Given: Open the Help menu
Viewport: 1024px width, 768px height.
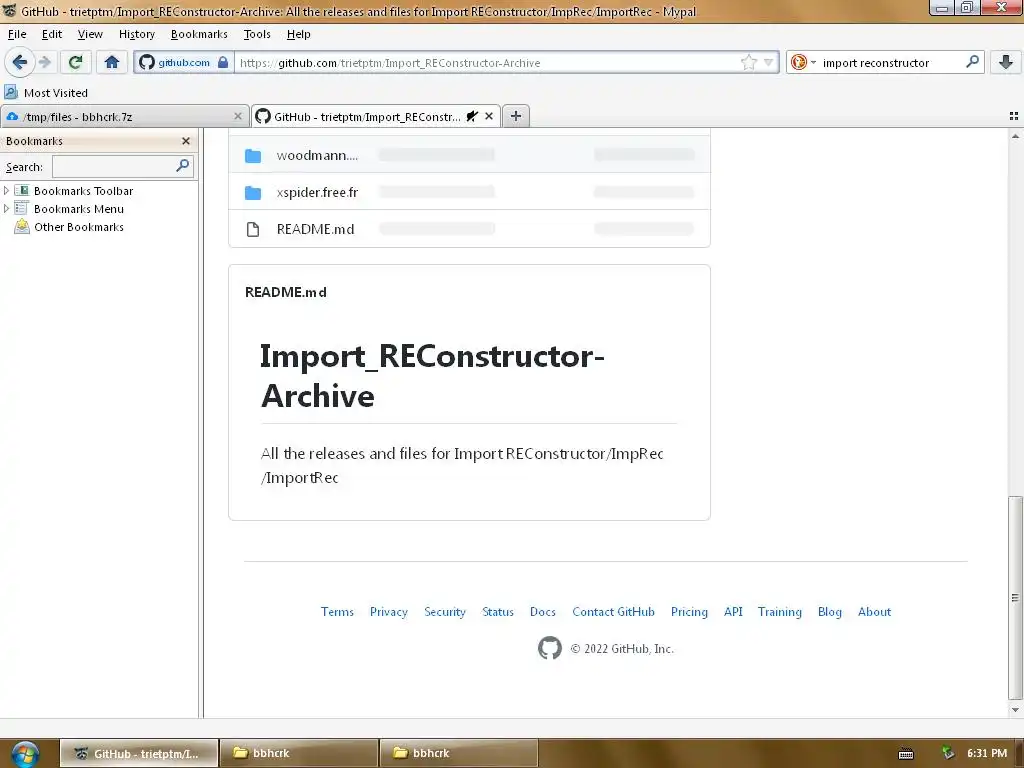Looking at the screenshot, I should (x=298, y=34).
